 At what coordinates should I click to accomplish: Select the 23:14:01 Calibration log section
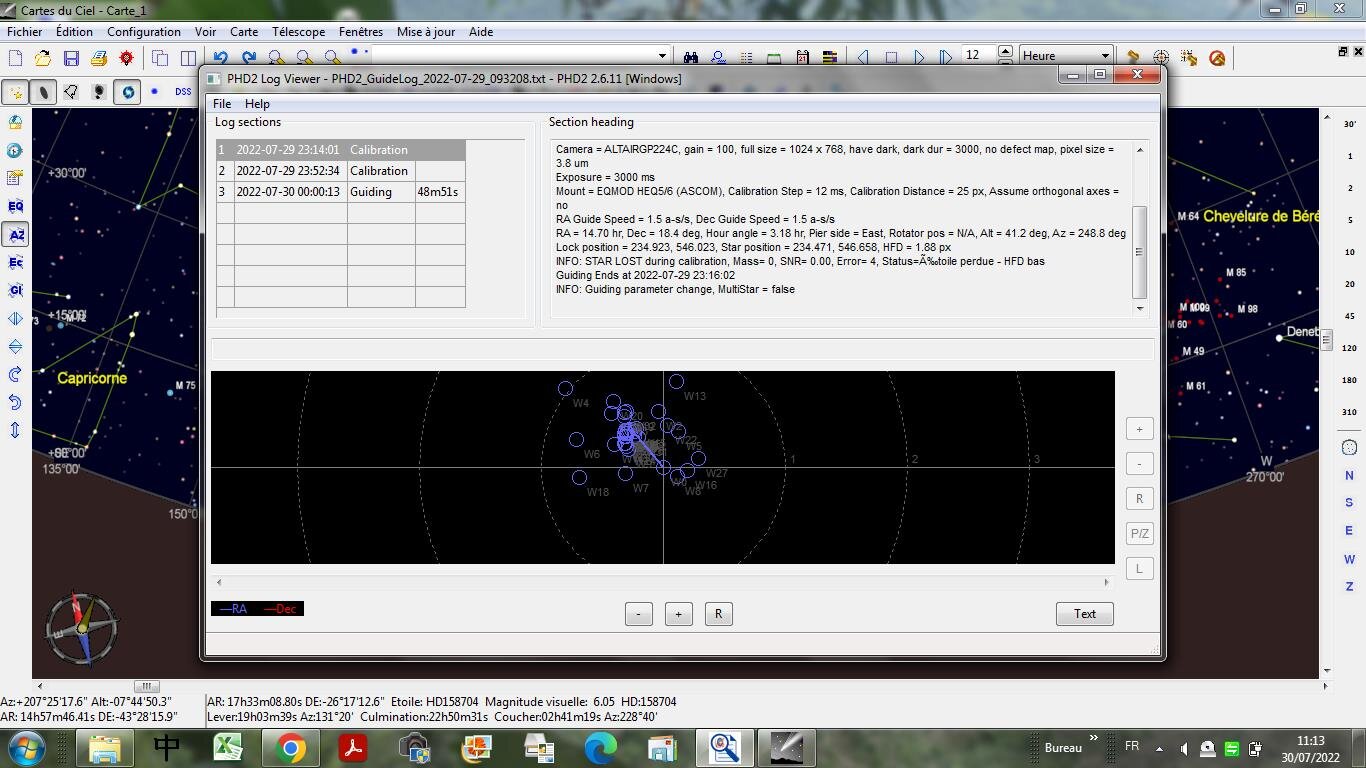pos(341,150)
